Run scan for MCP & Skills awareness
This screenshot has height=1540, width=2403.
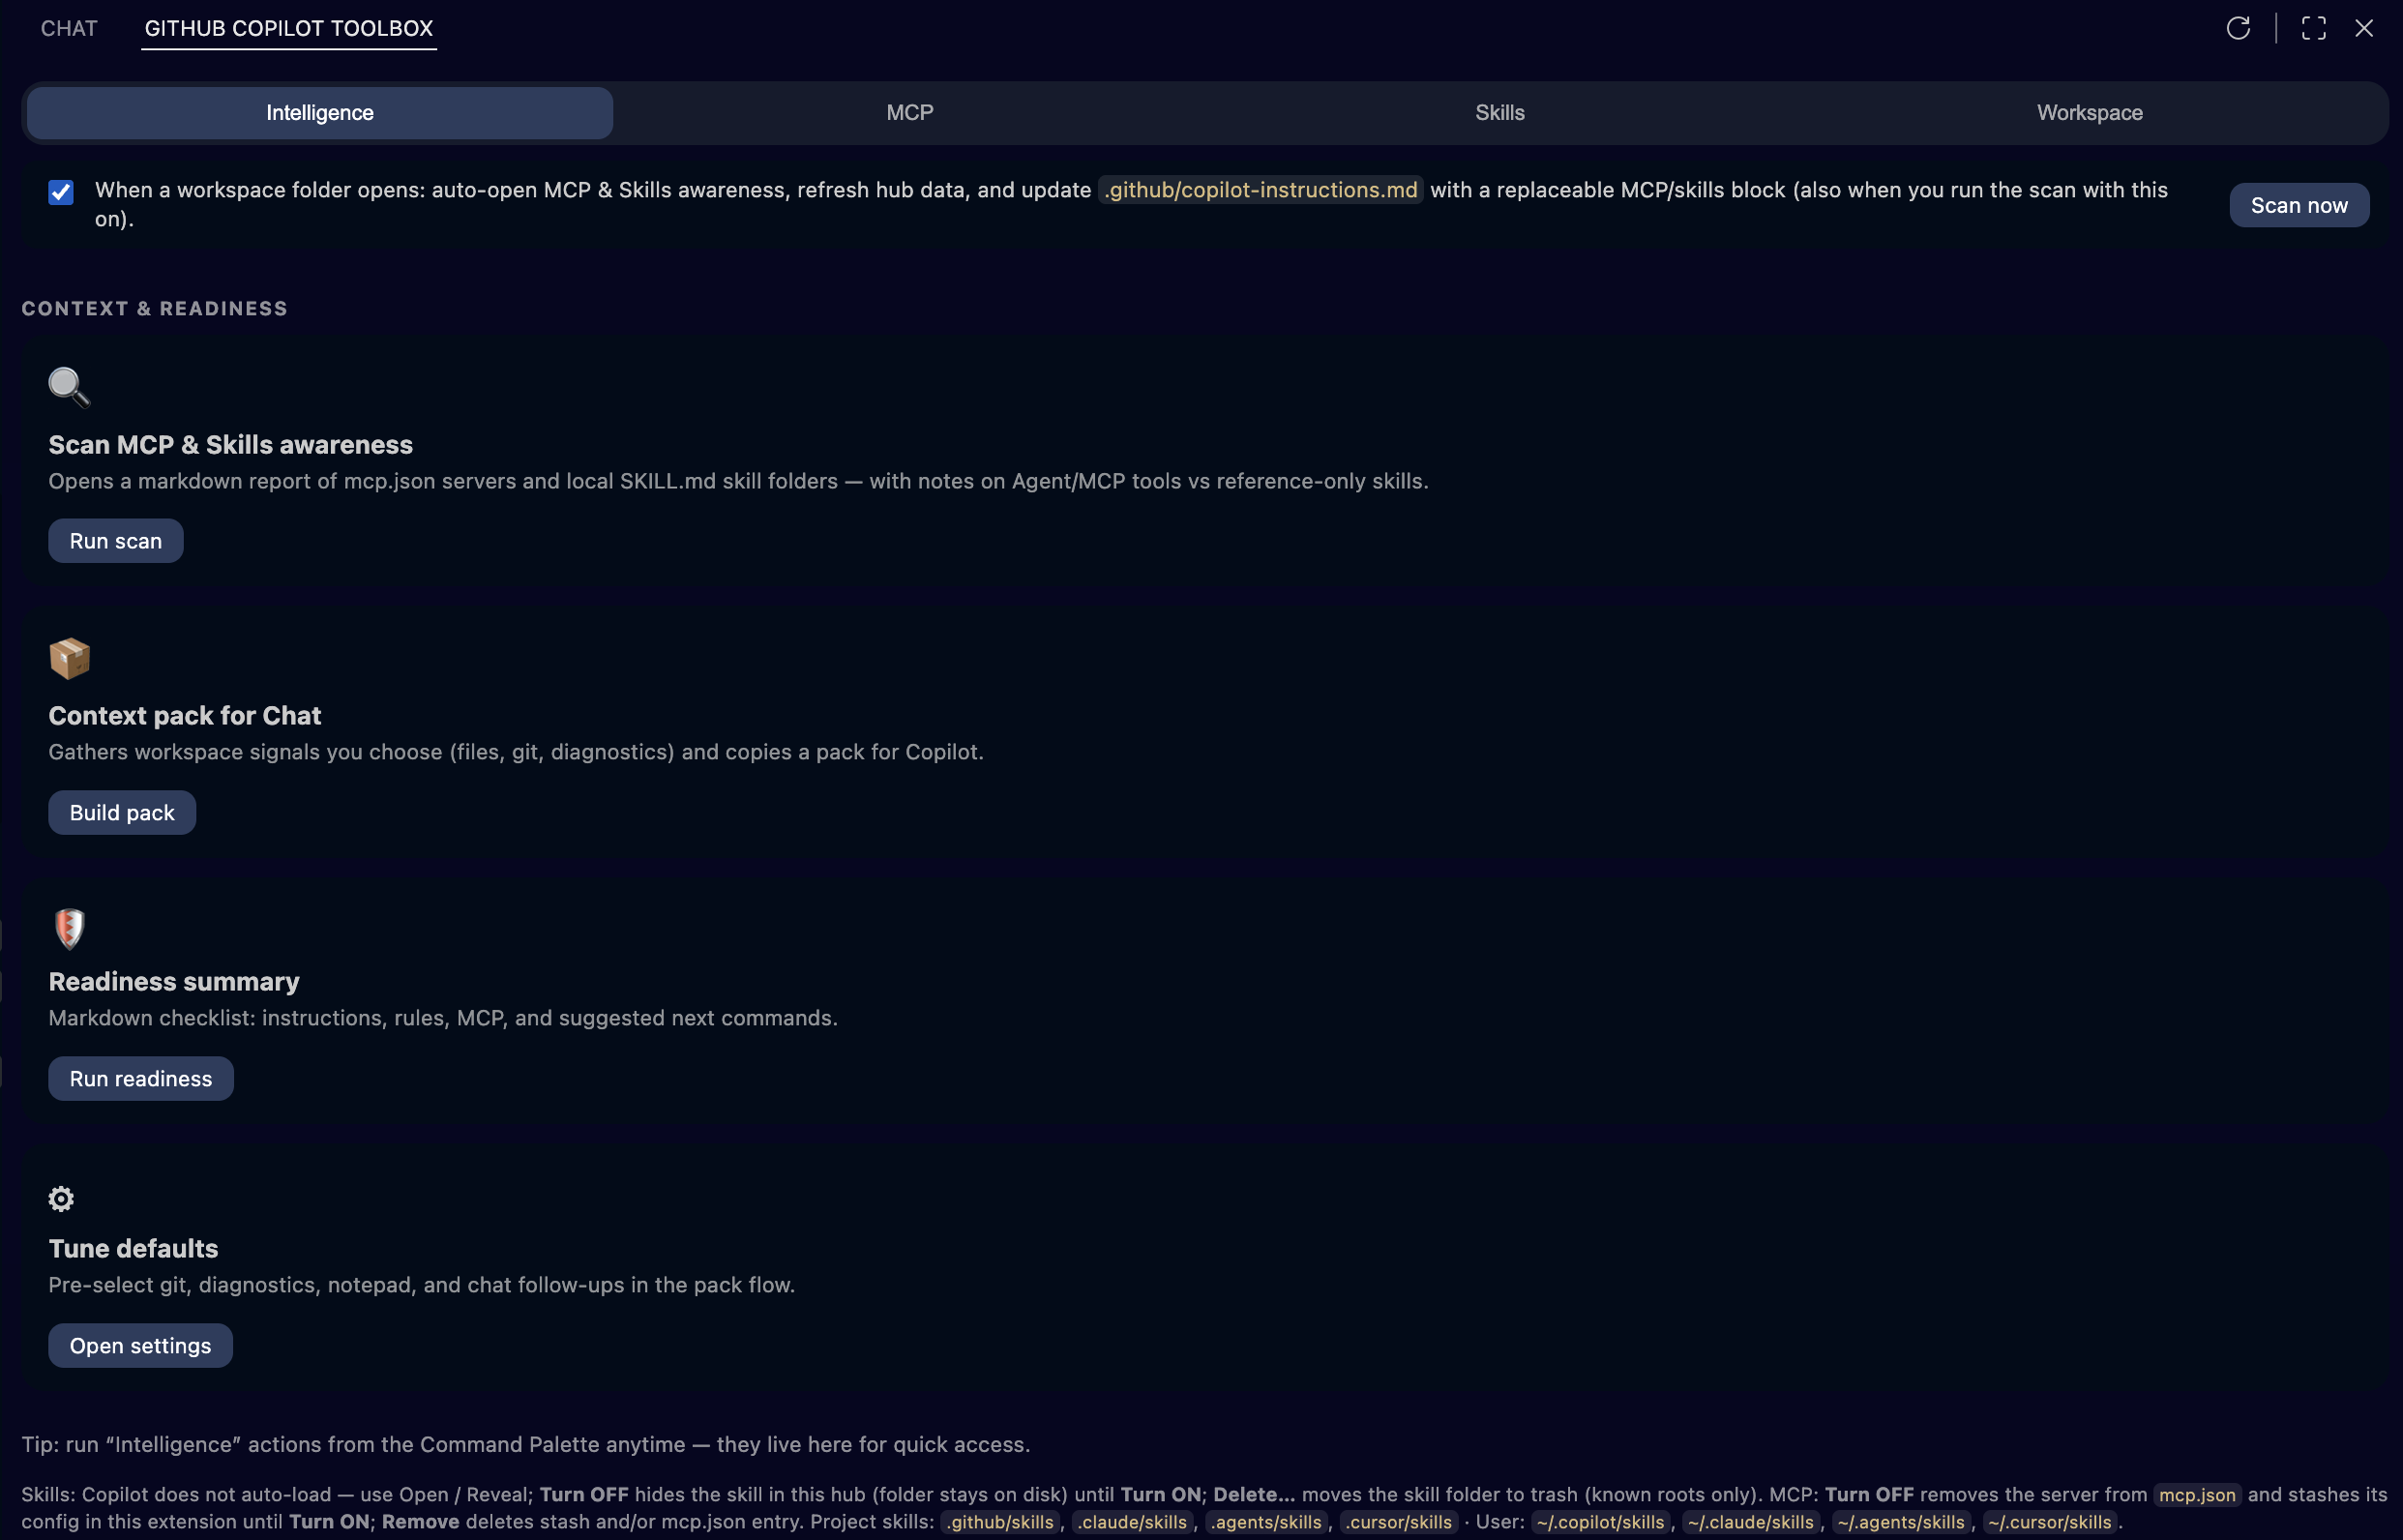[115, 540]
